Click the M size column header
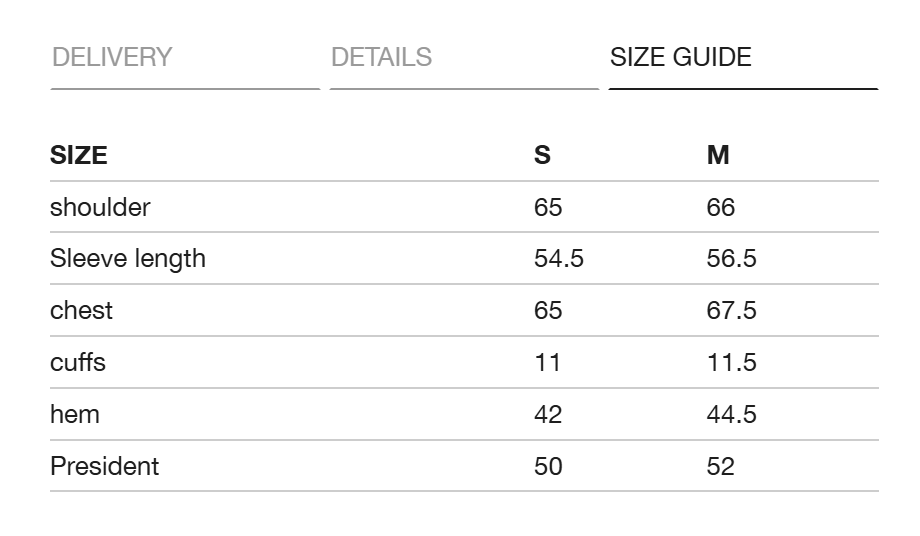This screenshot has height=536, width=920. tap(718, 155)
